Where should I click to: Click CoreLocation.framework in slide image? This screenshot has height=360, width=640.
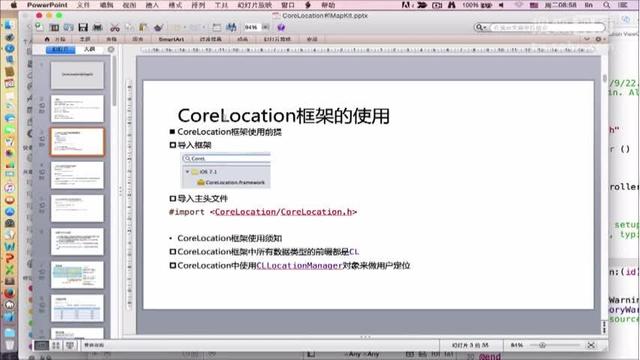point(235,182)
